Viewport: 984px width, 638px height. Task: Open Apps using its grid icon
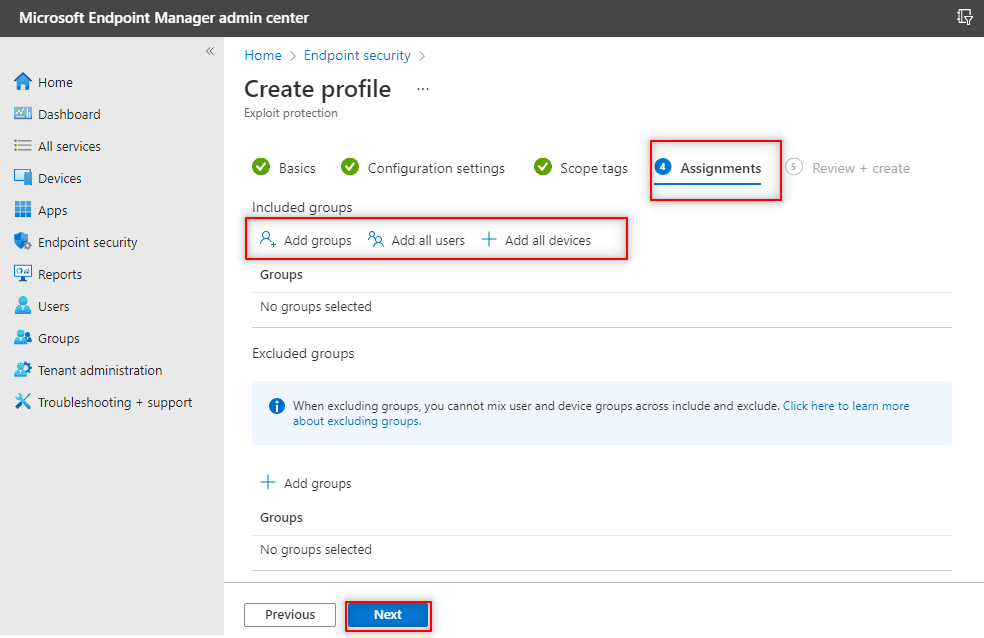(x=23, y=210)
